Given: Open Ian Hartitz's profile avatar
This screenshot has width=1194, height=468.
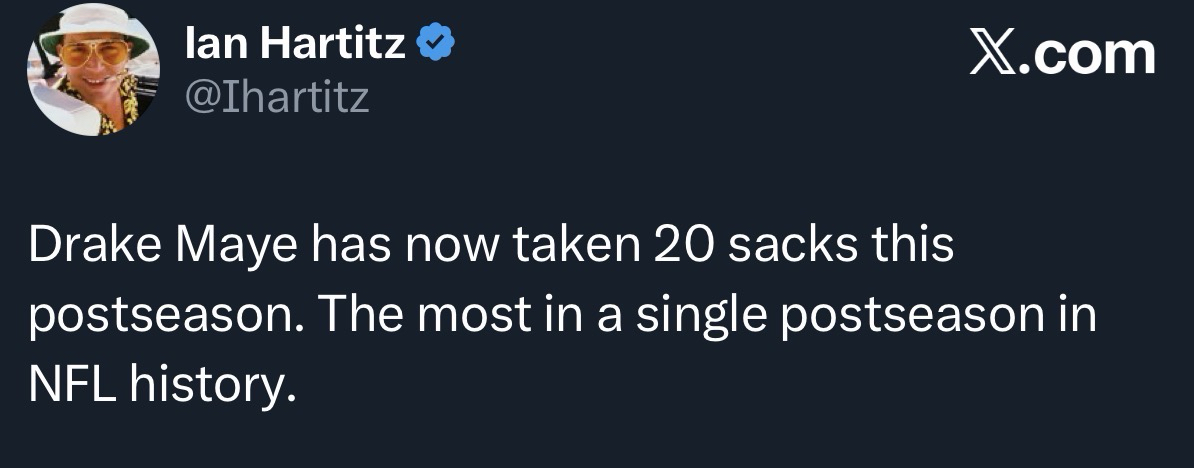Looking at the screenshot, I should [92, 70].
